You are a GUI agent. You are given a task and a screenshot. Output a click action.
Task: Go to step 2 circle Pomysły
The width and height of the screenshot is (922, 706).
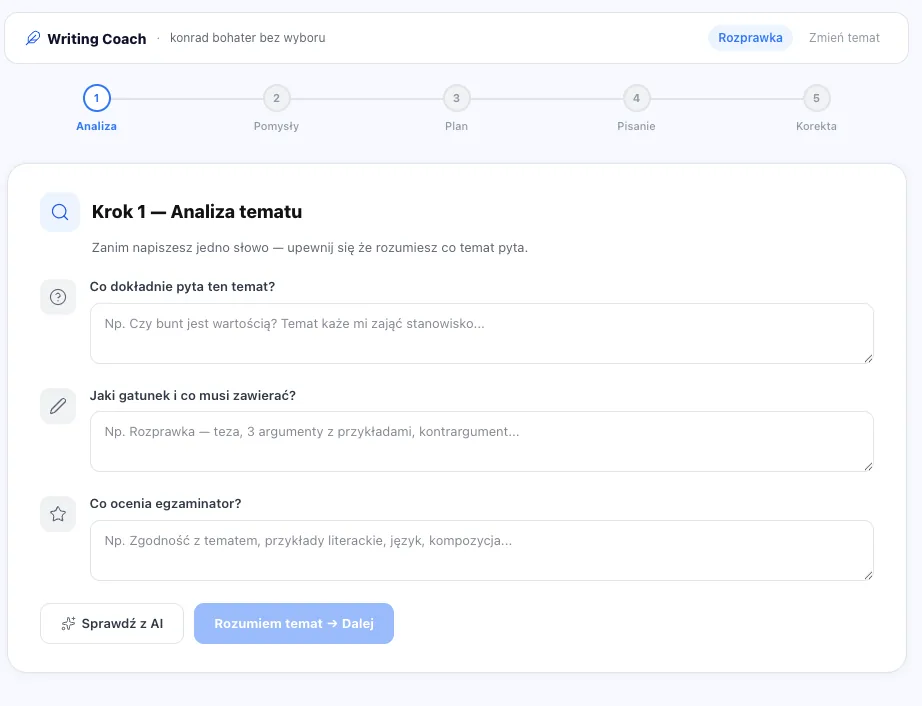click(x=276, y=98)
